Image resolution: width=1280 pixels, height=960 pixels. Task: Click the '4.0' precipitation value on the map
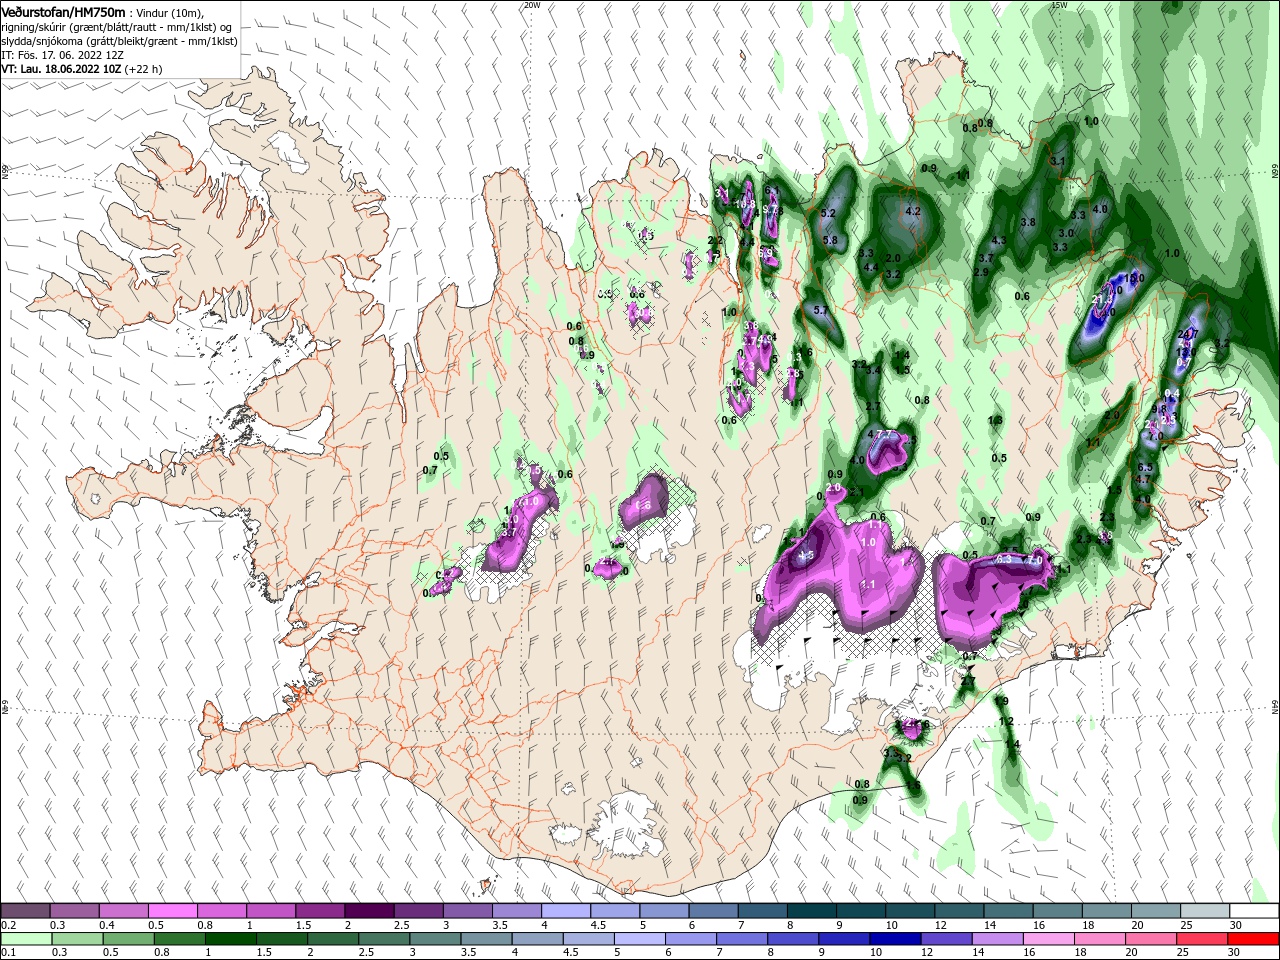click(x=1100, y=209)
